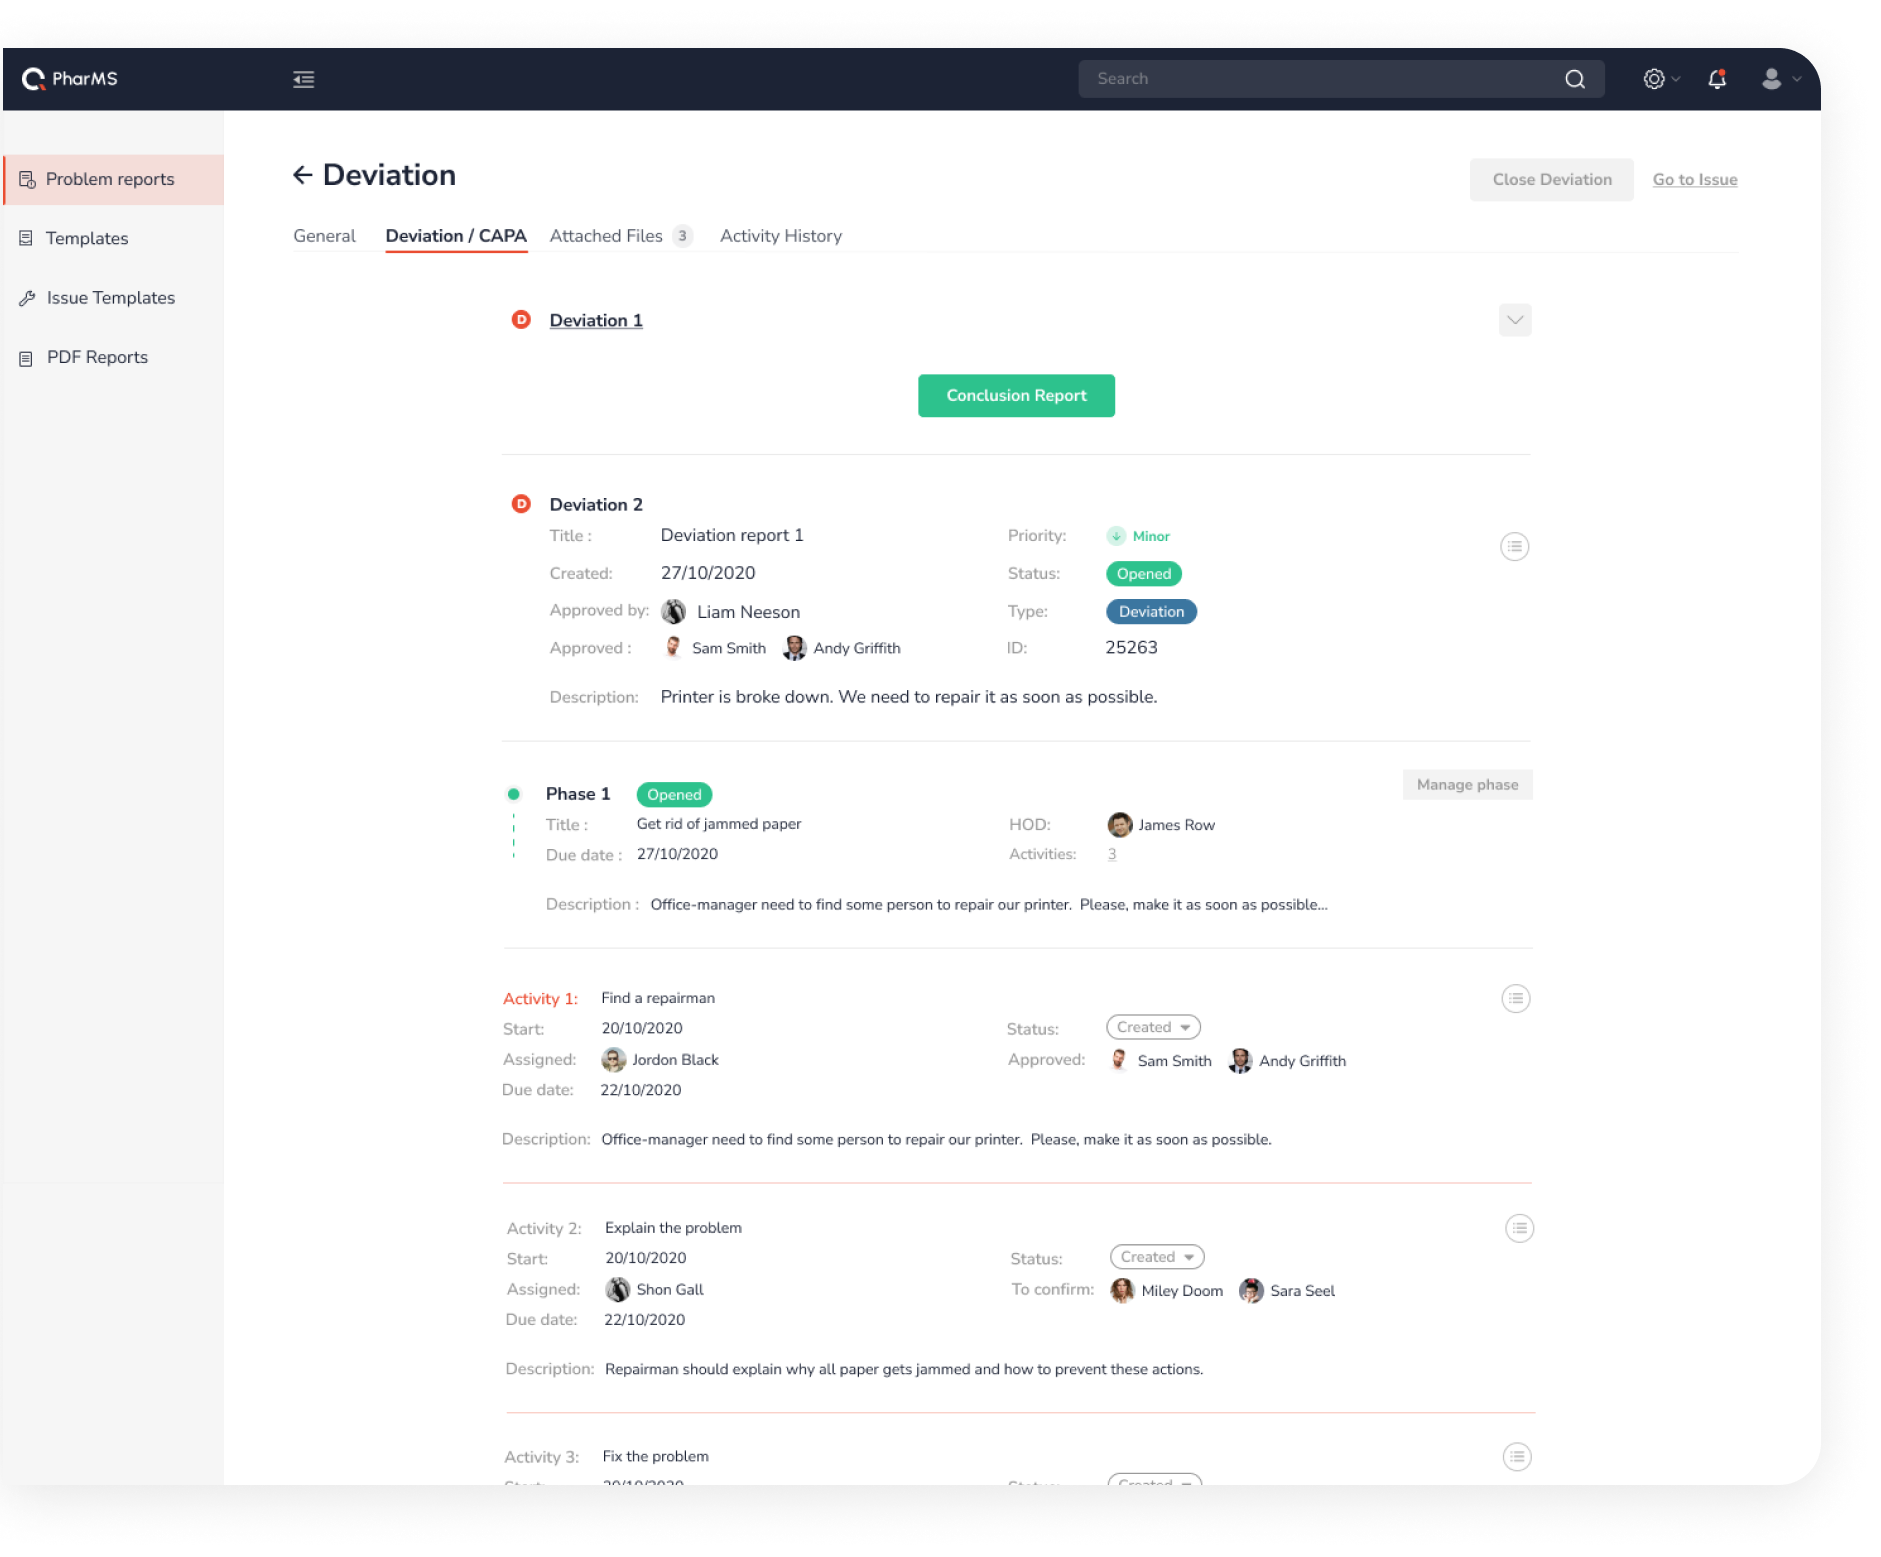1881x1557 pixels.
Task: Open the Activity 3 options list icon
Action: click(x=1516, y=1457)
